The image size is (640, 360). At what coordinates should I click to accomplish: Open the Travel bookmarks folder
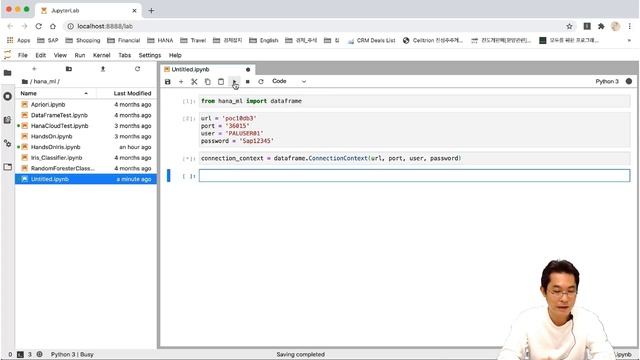(193, 40)
